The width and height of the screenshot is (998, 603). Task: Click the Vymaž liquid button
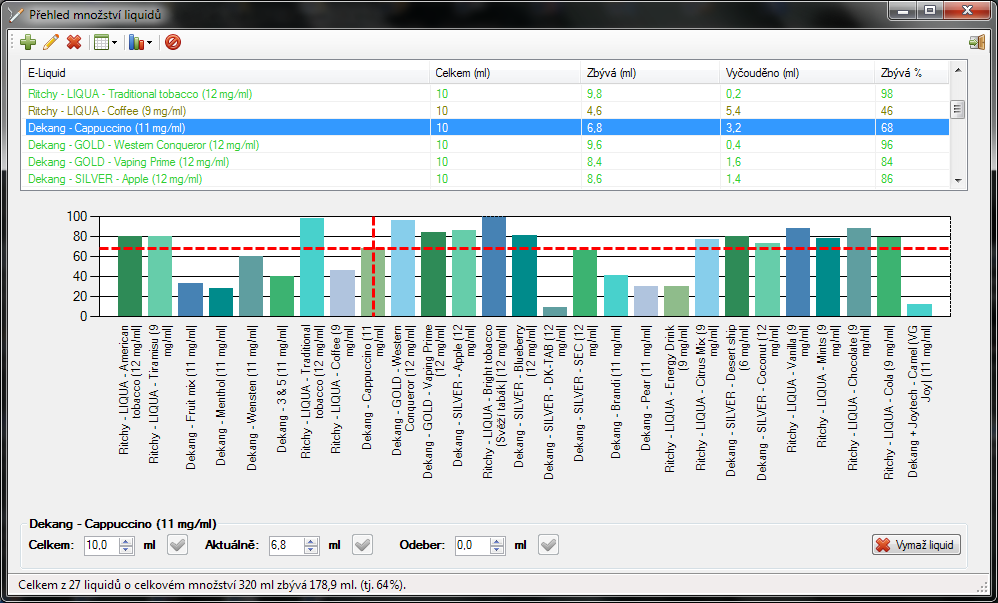tap(916, 545)
